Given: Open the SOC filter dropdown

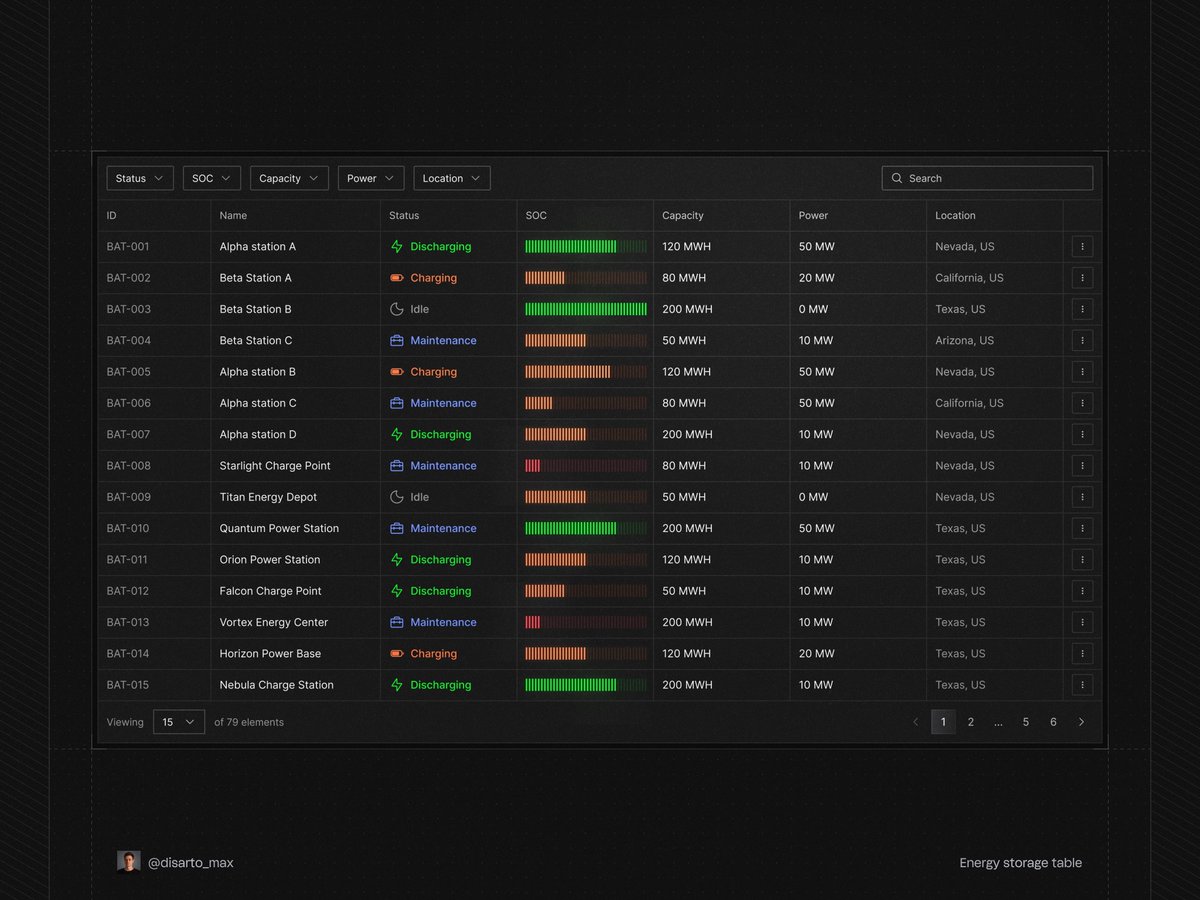Looking at the screenshot, I should [x=212, y=178].
